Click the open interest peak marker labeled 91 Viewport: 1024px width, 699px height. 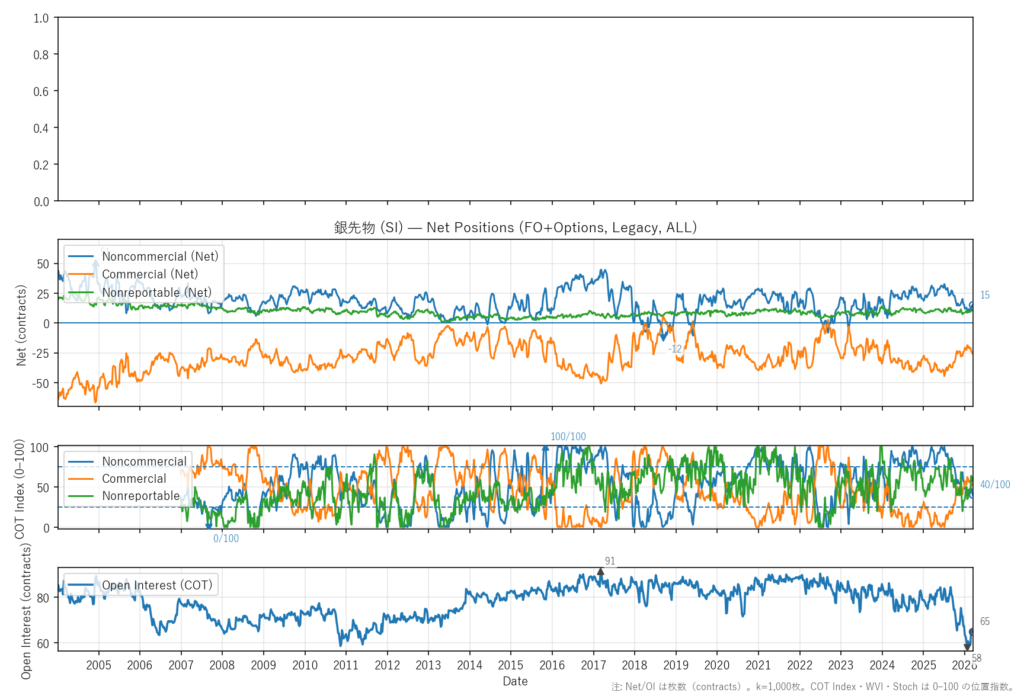click(x=600, y=571)
